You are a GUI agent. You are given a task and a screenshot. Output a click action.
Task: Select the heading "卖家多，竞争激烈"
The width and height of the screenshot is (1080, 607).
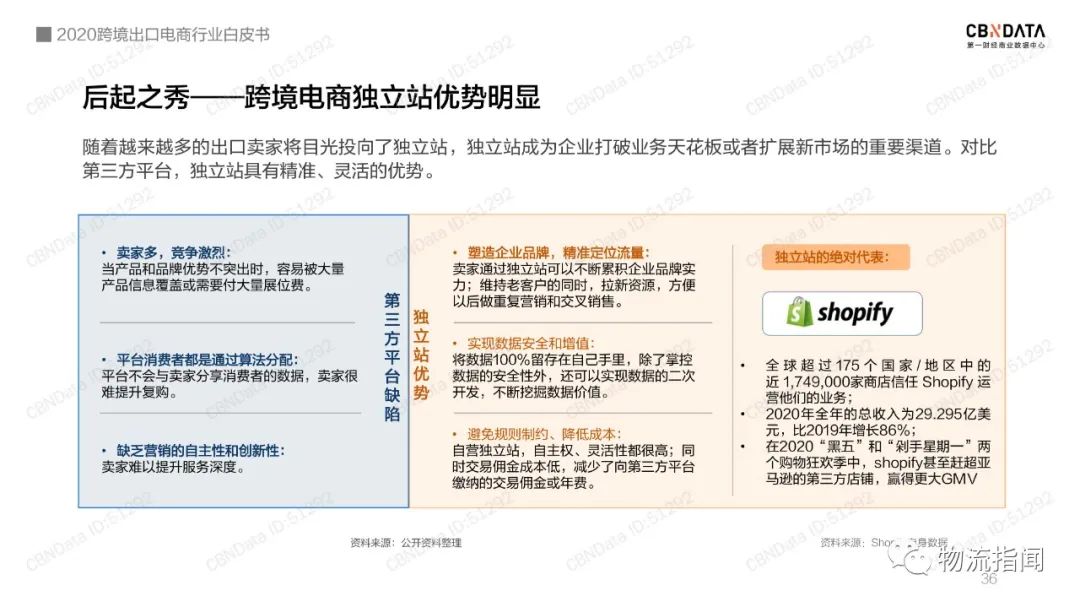click(173, 252)
